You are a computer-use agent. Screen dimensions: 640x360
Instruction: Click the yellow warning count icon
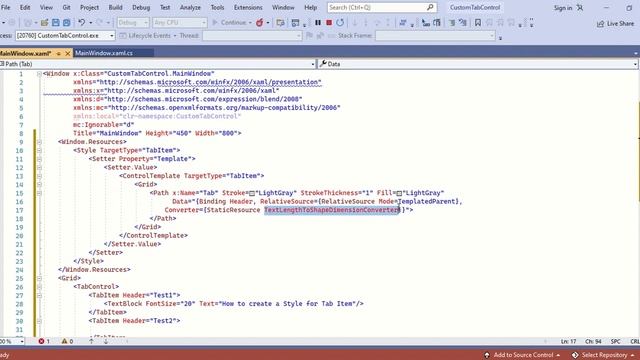click(x=64, y=341)
